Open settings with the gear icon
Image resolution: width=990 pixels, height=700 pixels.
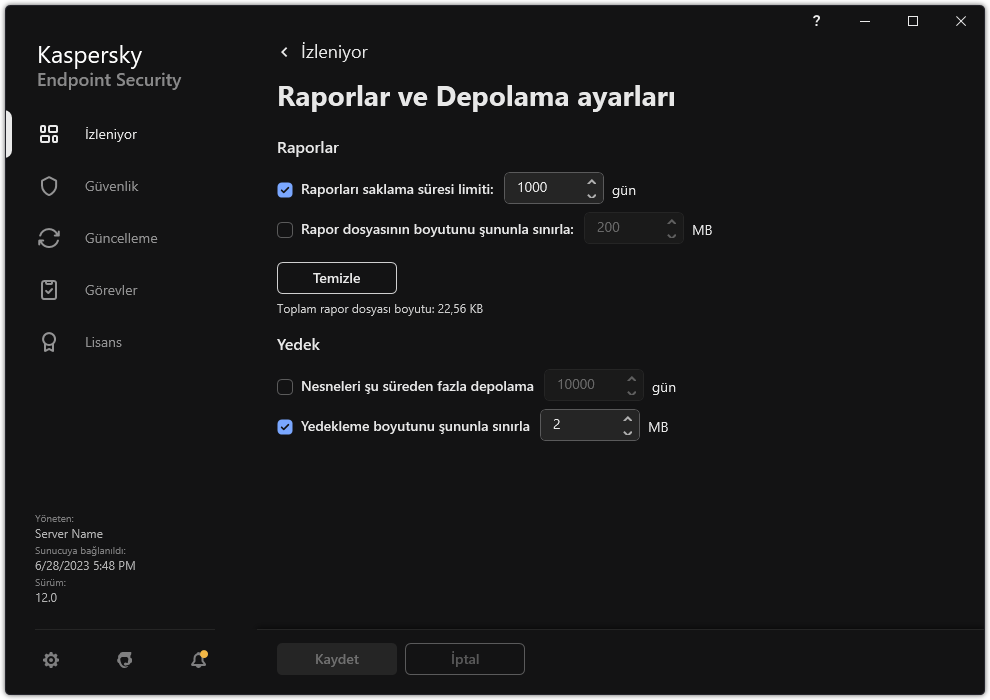coord(51,660)
